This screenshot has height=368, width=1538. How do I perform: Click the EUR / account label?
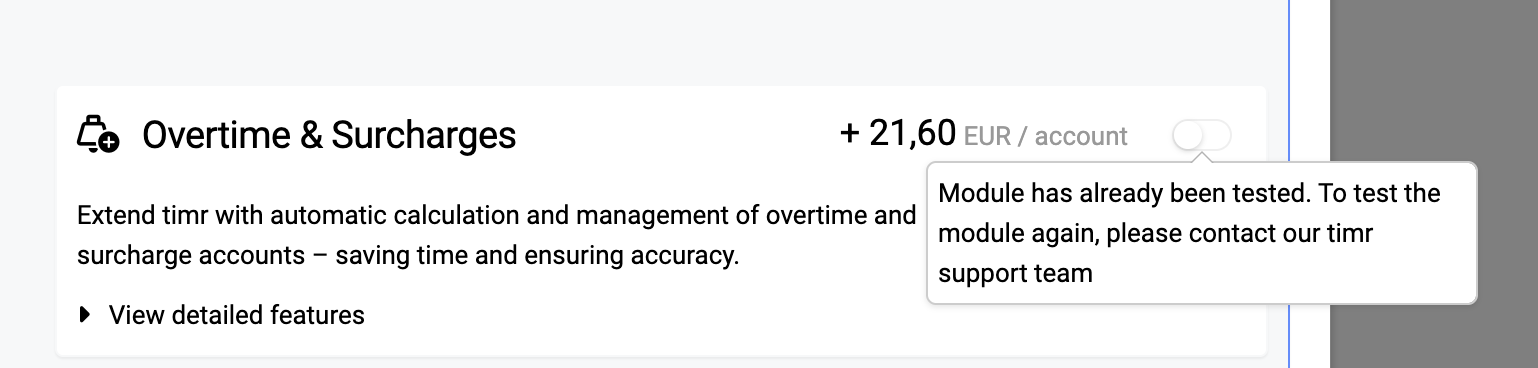[x=1045, y=136]
